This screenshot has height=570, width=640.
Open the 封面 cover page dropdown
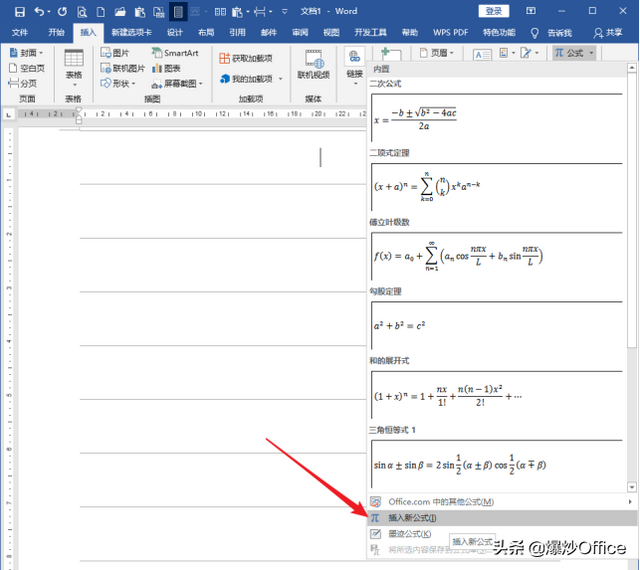coord(26,53)
